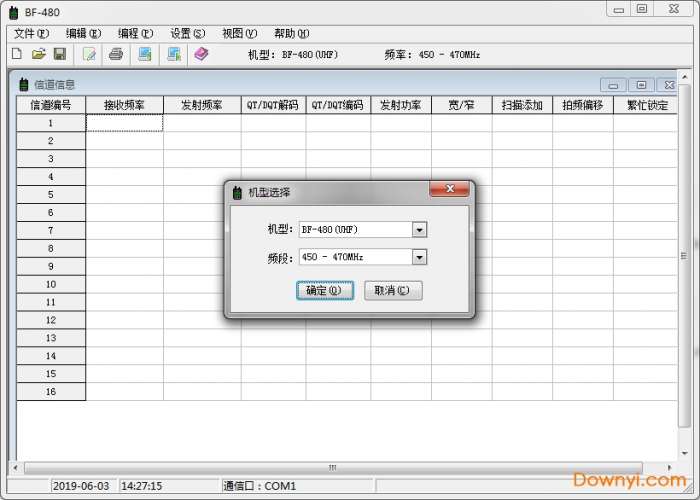The width and height of the screenshot is (700, 500).
Task: Open help via the pink book icon
Action: point(201,54)
